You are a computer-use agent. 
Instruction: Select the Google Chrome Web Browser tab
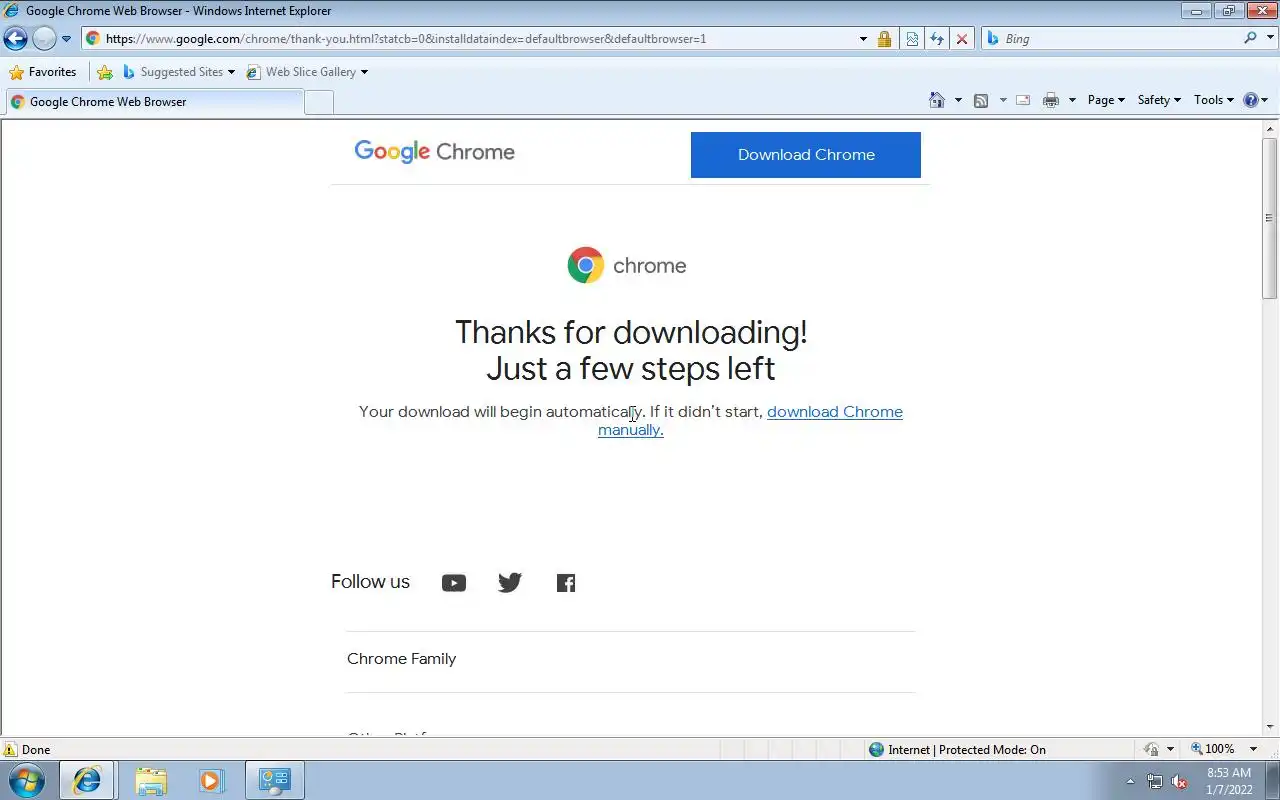(x=153, y=101)
